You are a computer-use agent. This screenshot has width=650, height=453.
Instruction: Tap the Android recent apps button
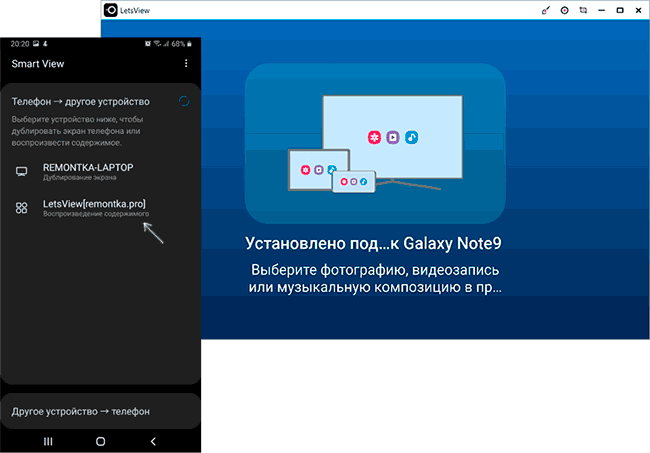[48, 441]
